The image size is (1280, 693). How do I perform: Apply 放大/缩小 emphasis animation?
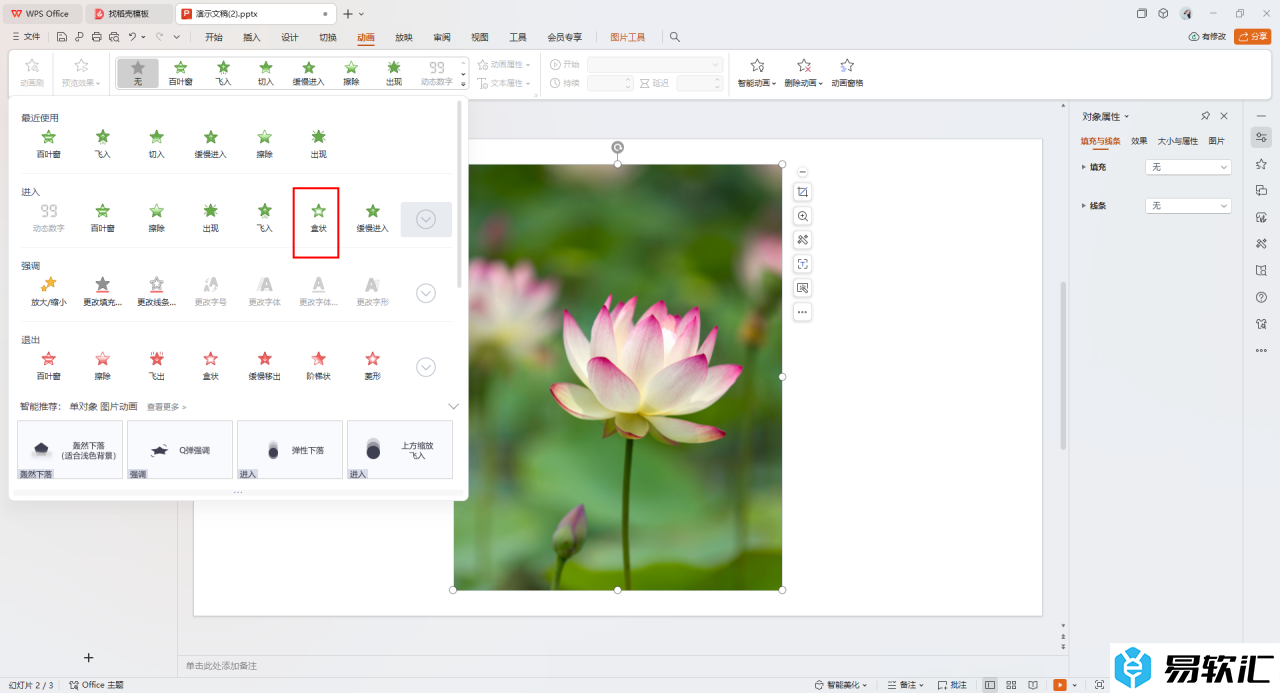48,292
